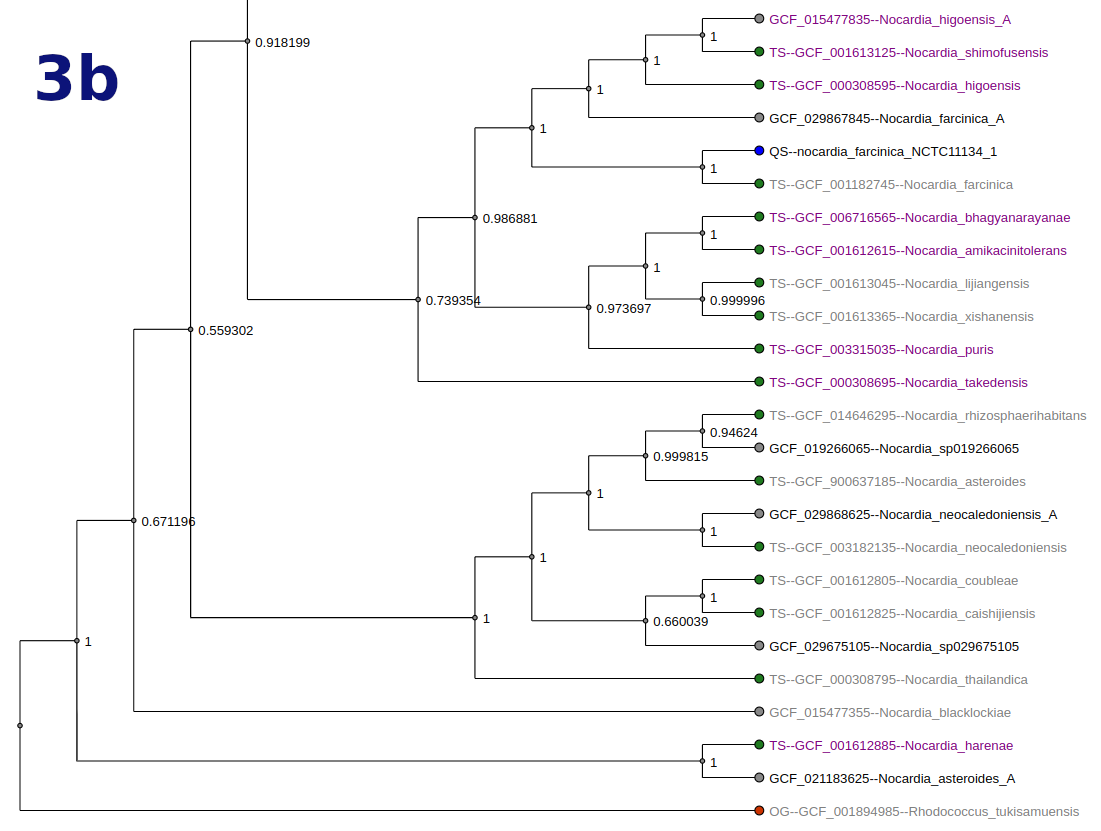Click the grey marker for Nocardia_blacklockiae
1101x831 pixels.
(x=759, y=712)
